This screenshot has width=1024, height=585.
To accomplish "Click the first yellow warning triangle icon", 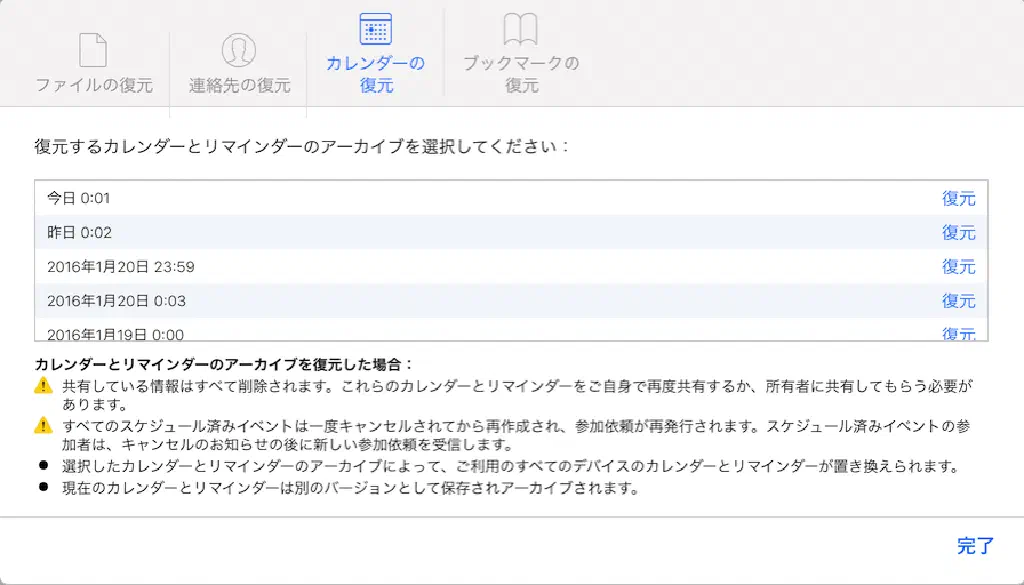I will pos(43,385).
